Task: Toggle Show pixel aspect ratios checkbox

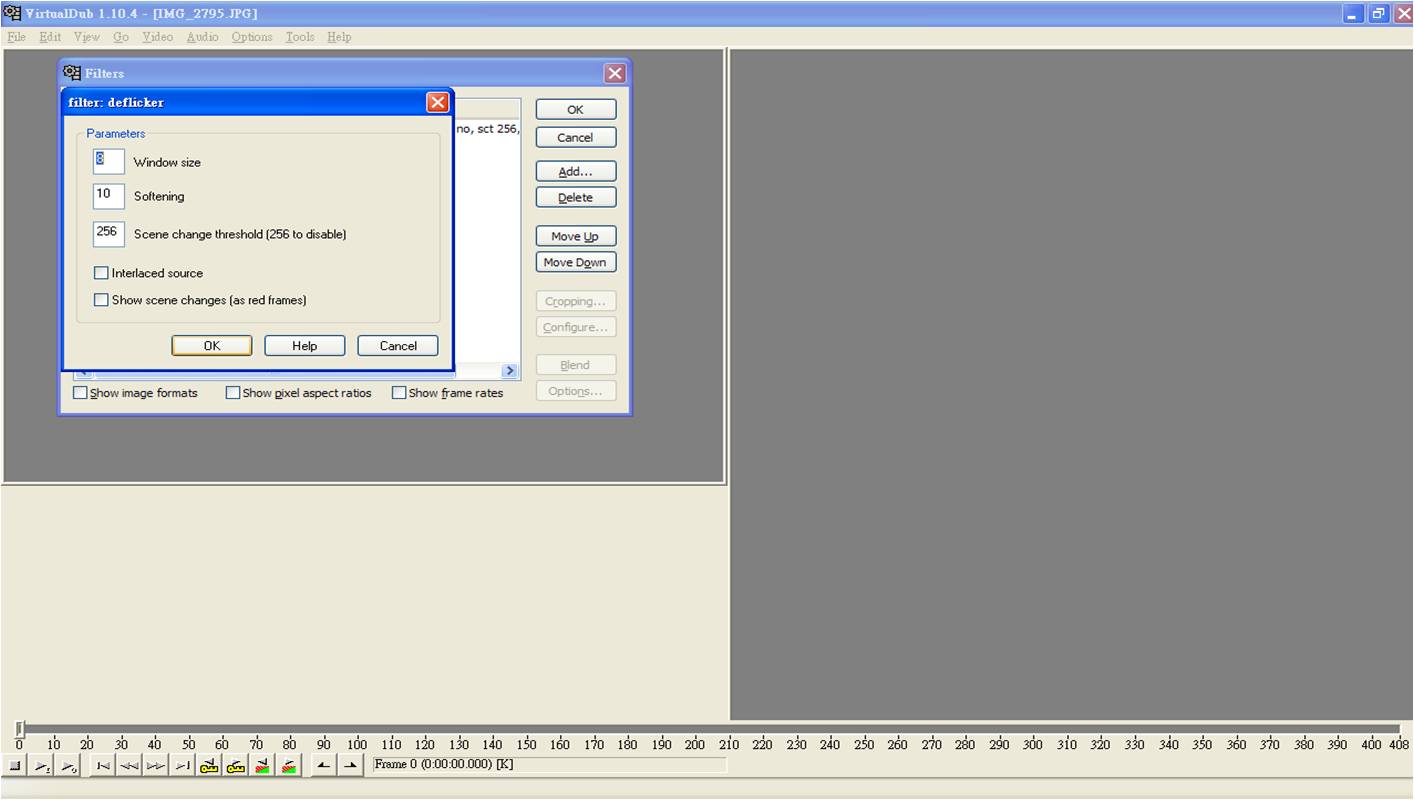Action: [233, 393]
